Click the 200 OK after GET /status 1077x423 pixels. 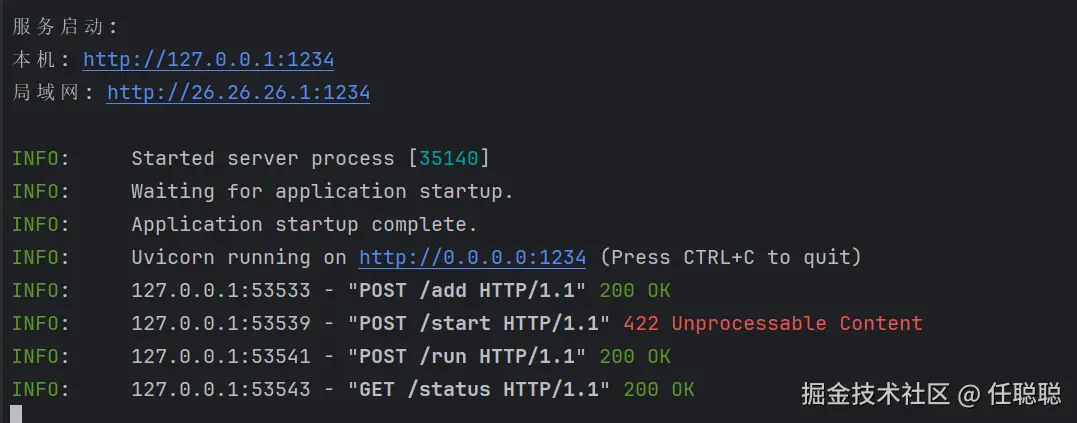[658, 389]
